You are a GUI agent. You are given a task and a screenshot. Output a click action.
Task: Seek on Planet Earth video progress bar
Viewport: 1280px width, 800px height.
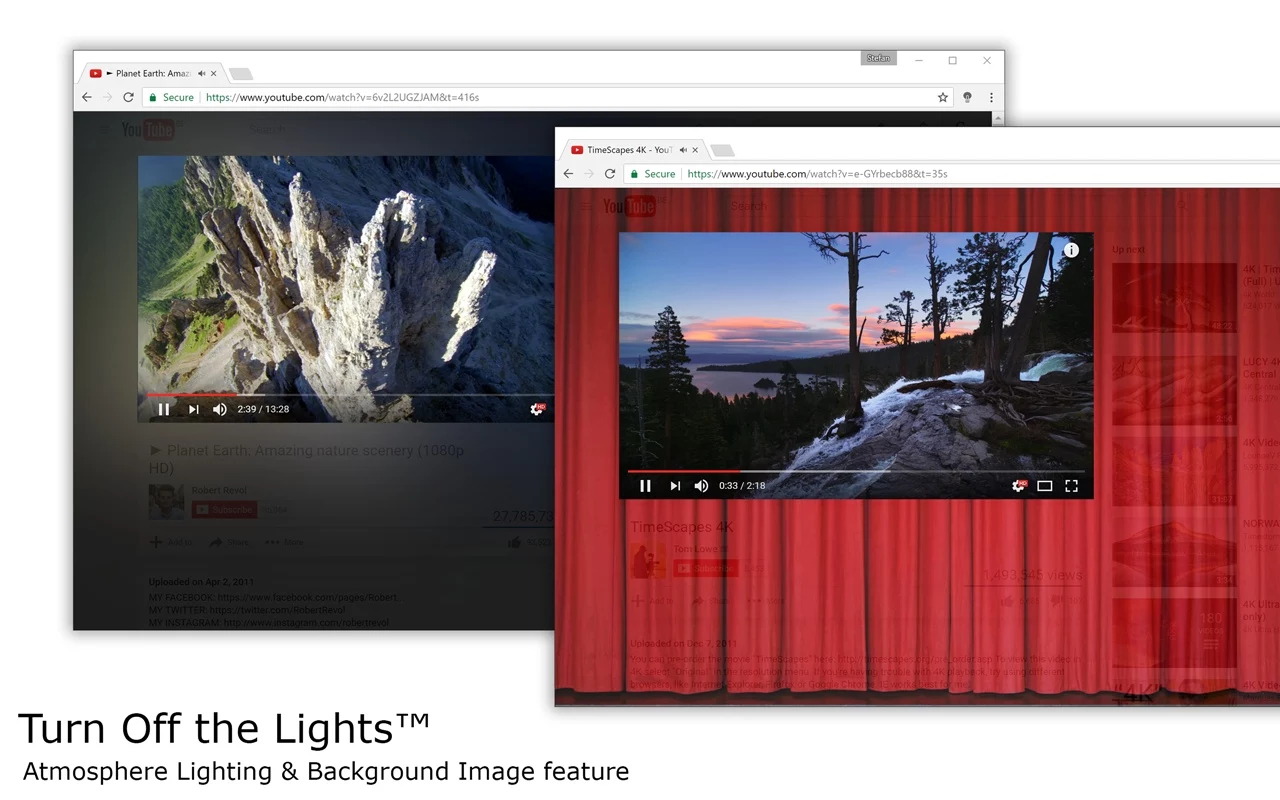pyautogui.click(x=345, y=395)
